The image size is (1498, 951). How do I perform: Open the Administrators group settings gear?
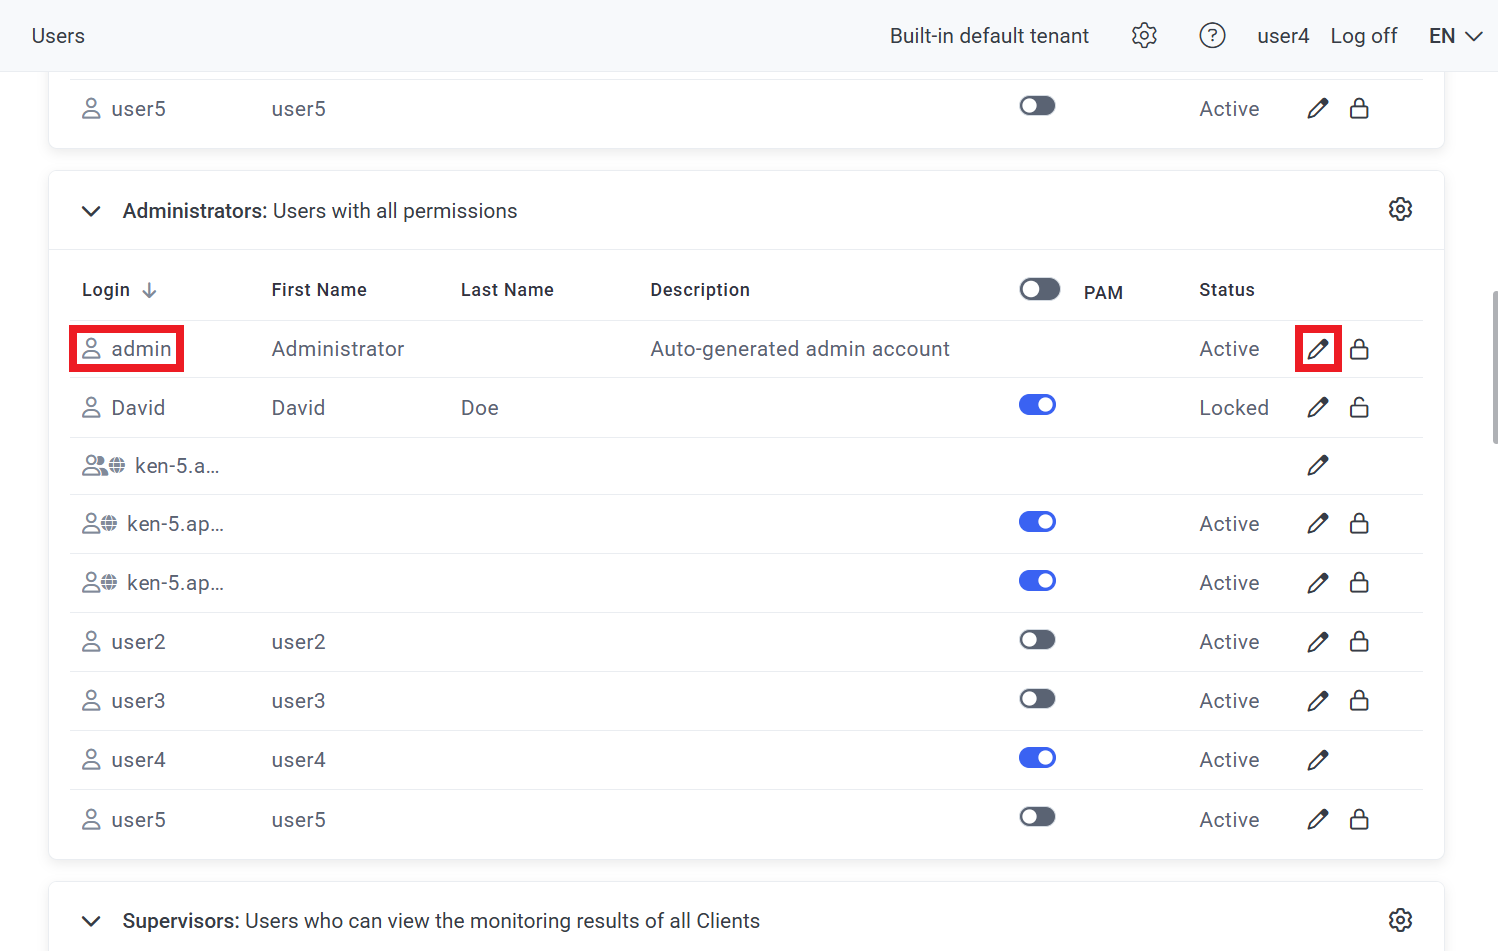(1400, 210)
